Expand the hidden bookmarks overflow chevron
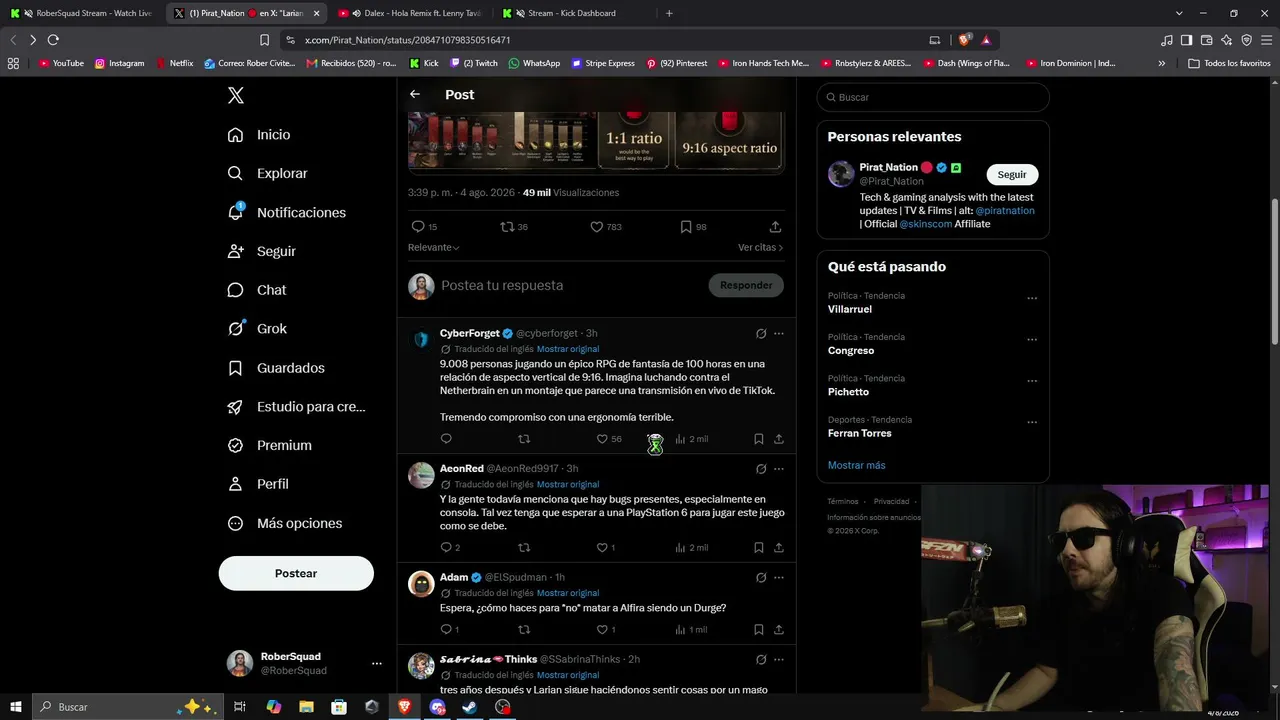1280x720 pixels. [1161, 63]
